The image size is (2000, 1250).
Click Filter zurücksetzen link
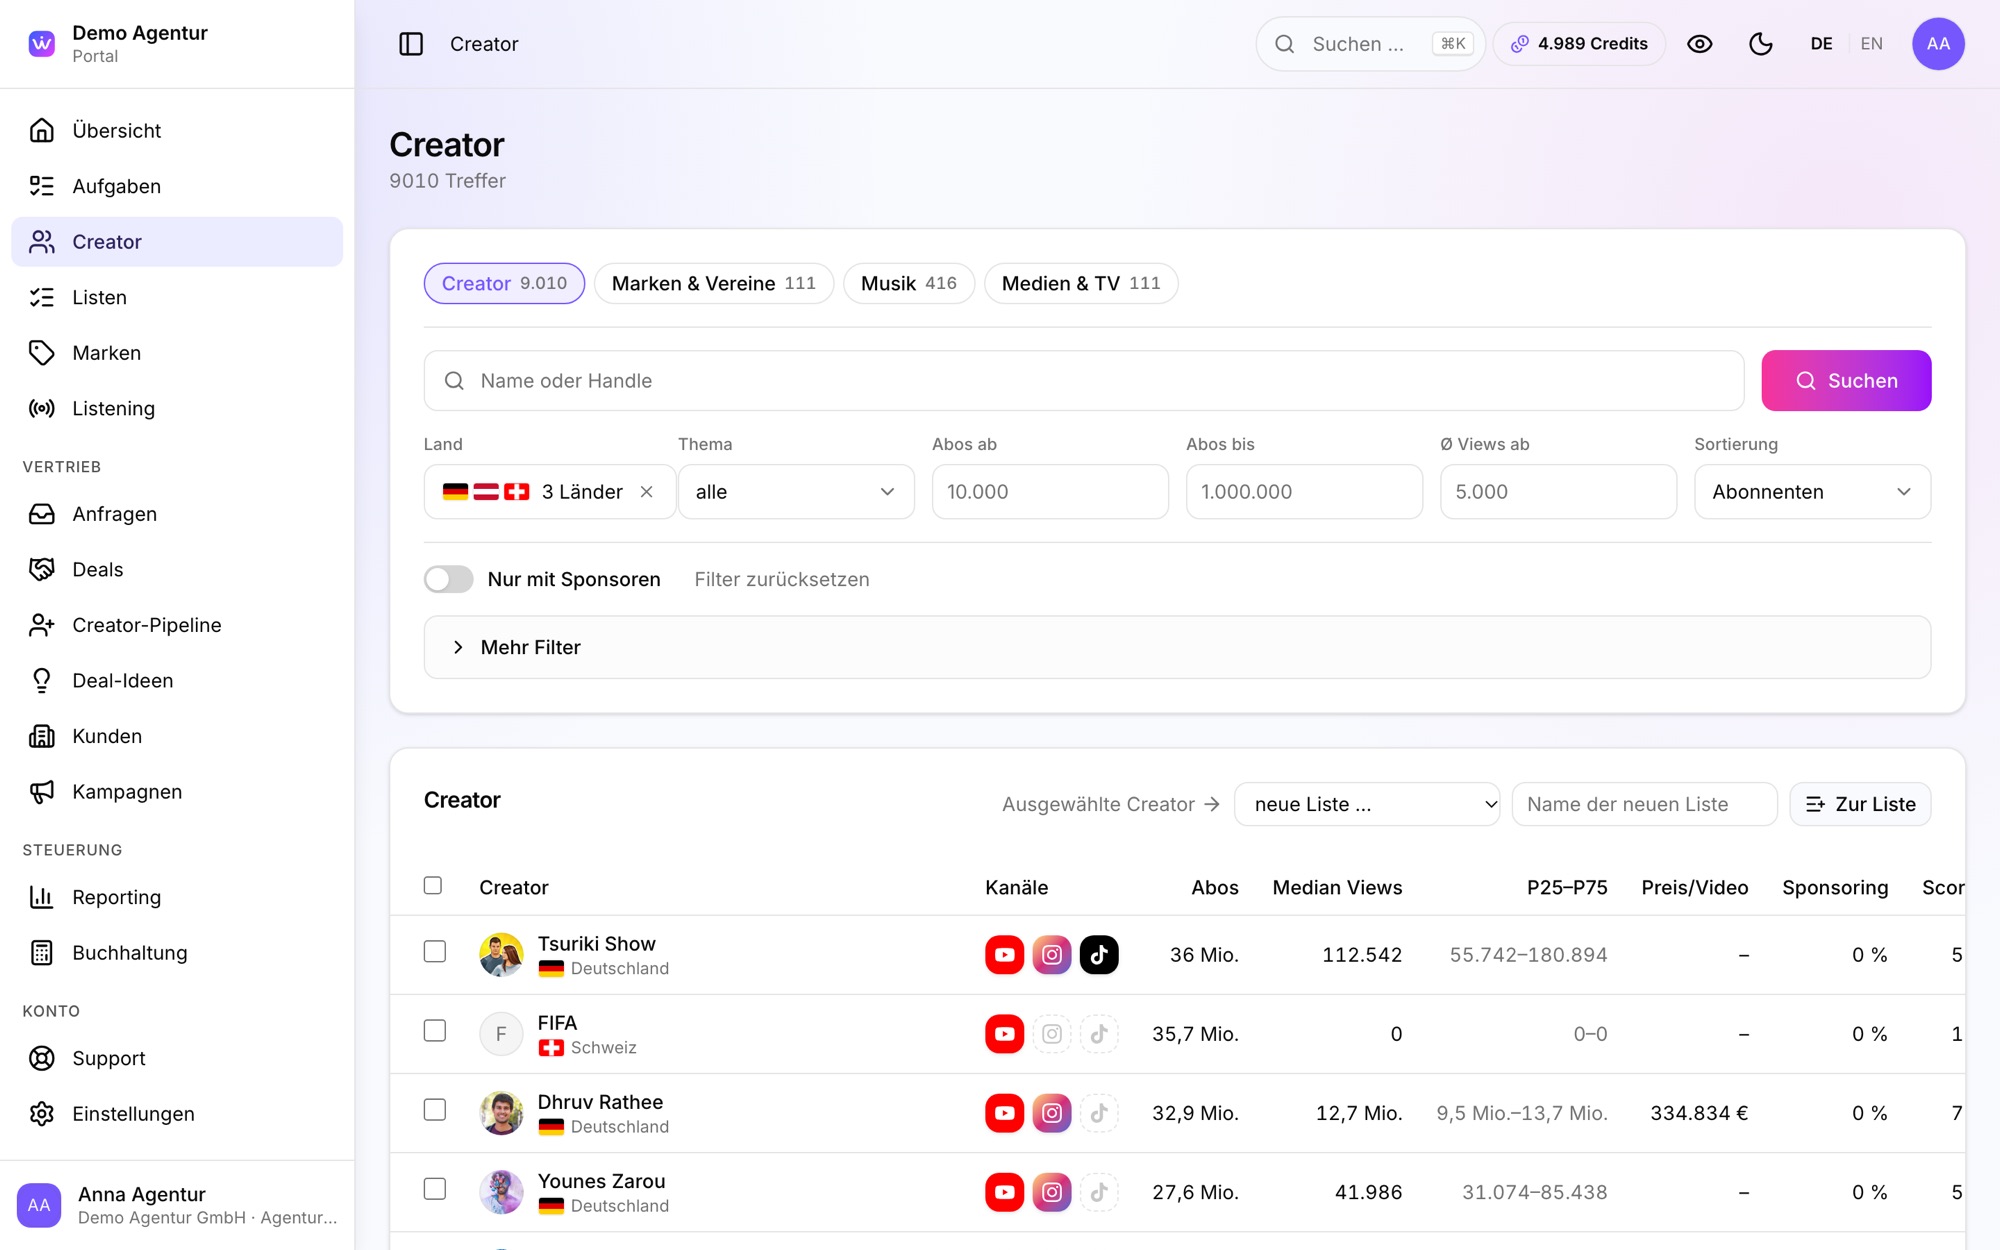tap(782, 579)
